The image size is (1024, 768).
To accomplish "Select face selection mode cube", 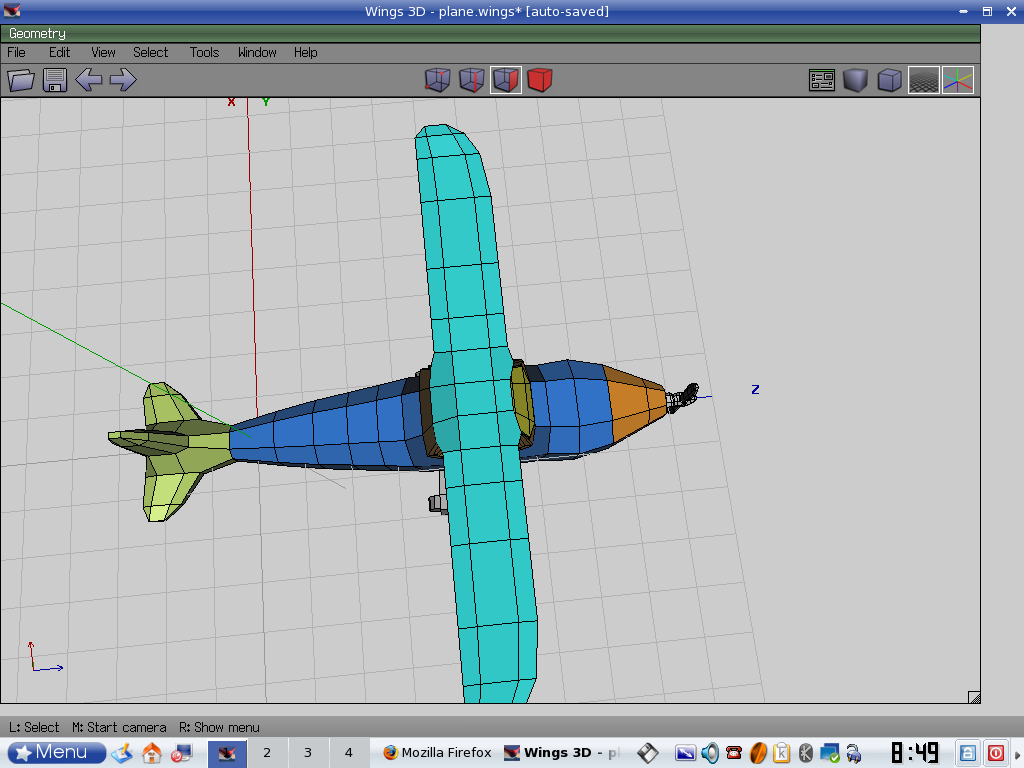I will [x=506, y=80].
